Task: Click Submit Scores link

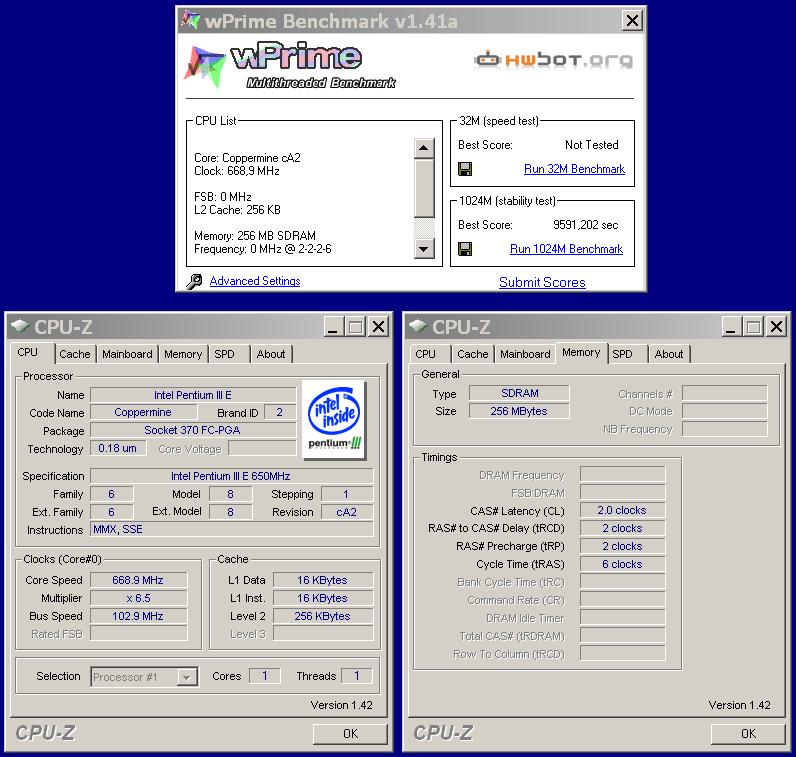Action: pos(542,282)
